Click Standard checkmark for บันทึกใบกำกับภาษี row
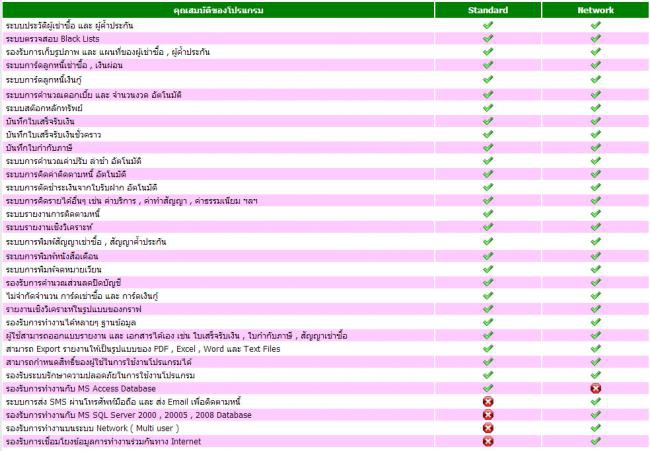This screenshot has width=650, height=451. (488, 148)
